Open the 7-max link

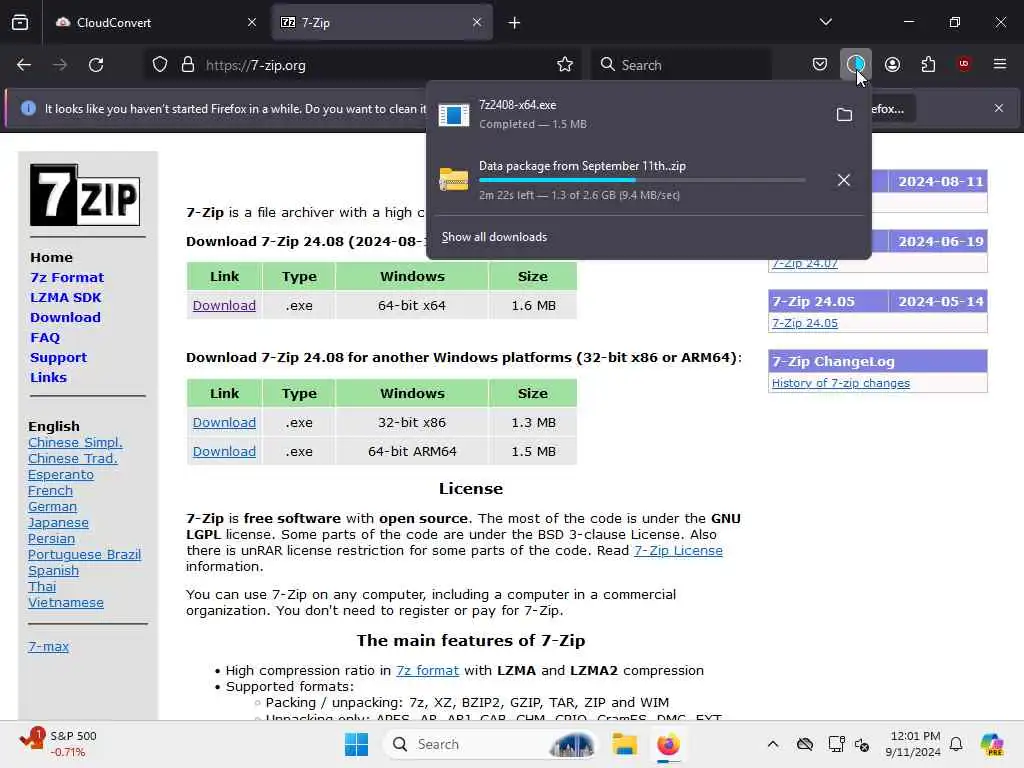click(48, 647)
